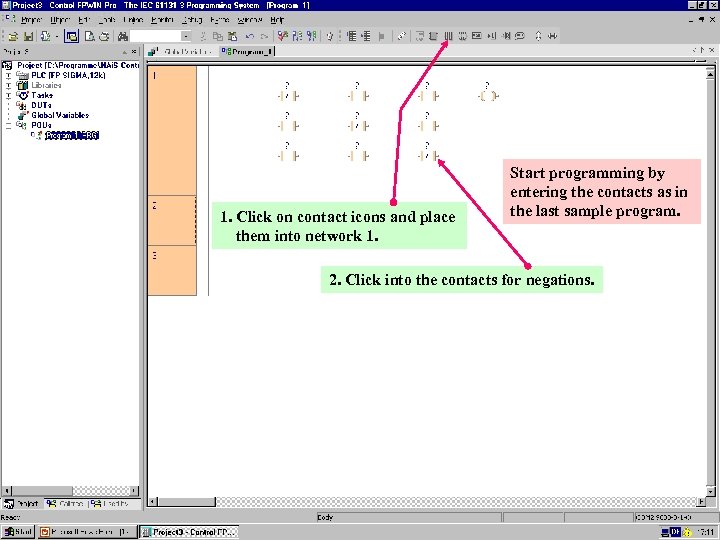
Task: Click the vertical resize arrow toolbar icon
Action: [538, 36]
